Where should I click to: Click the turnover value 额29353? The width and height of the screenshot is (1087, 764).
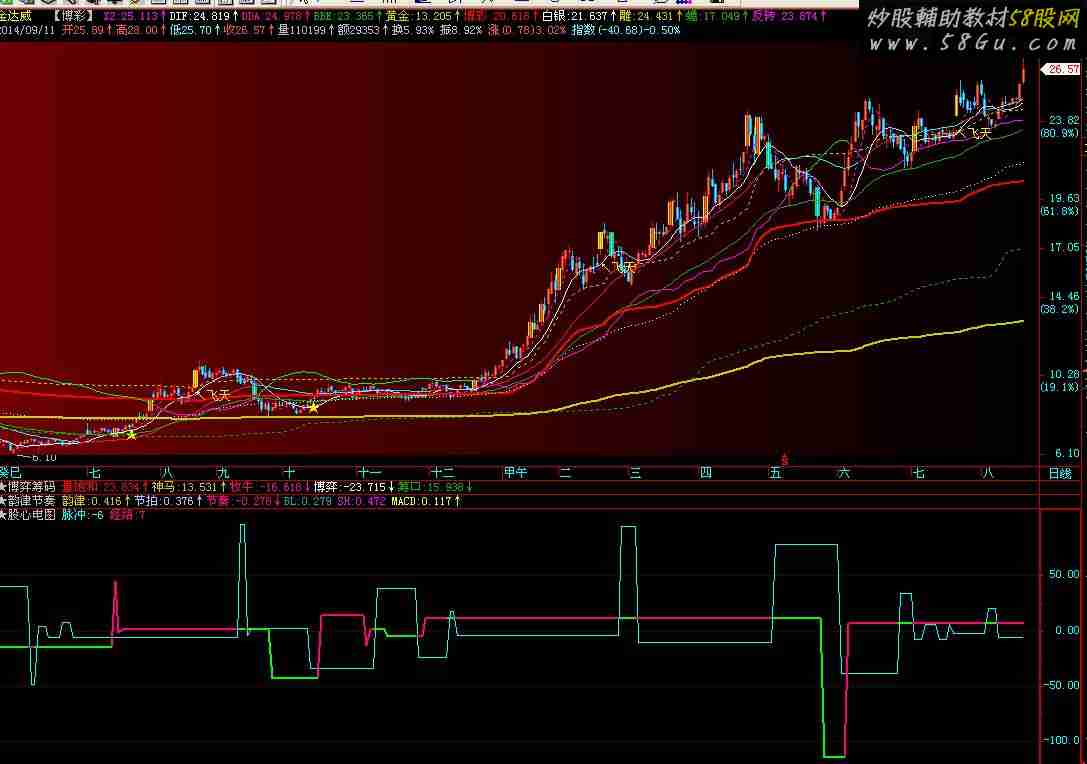coord(358,31)
